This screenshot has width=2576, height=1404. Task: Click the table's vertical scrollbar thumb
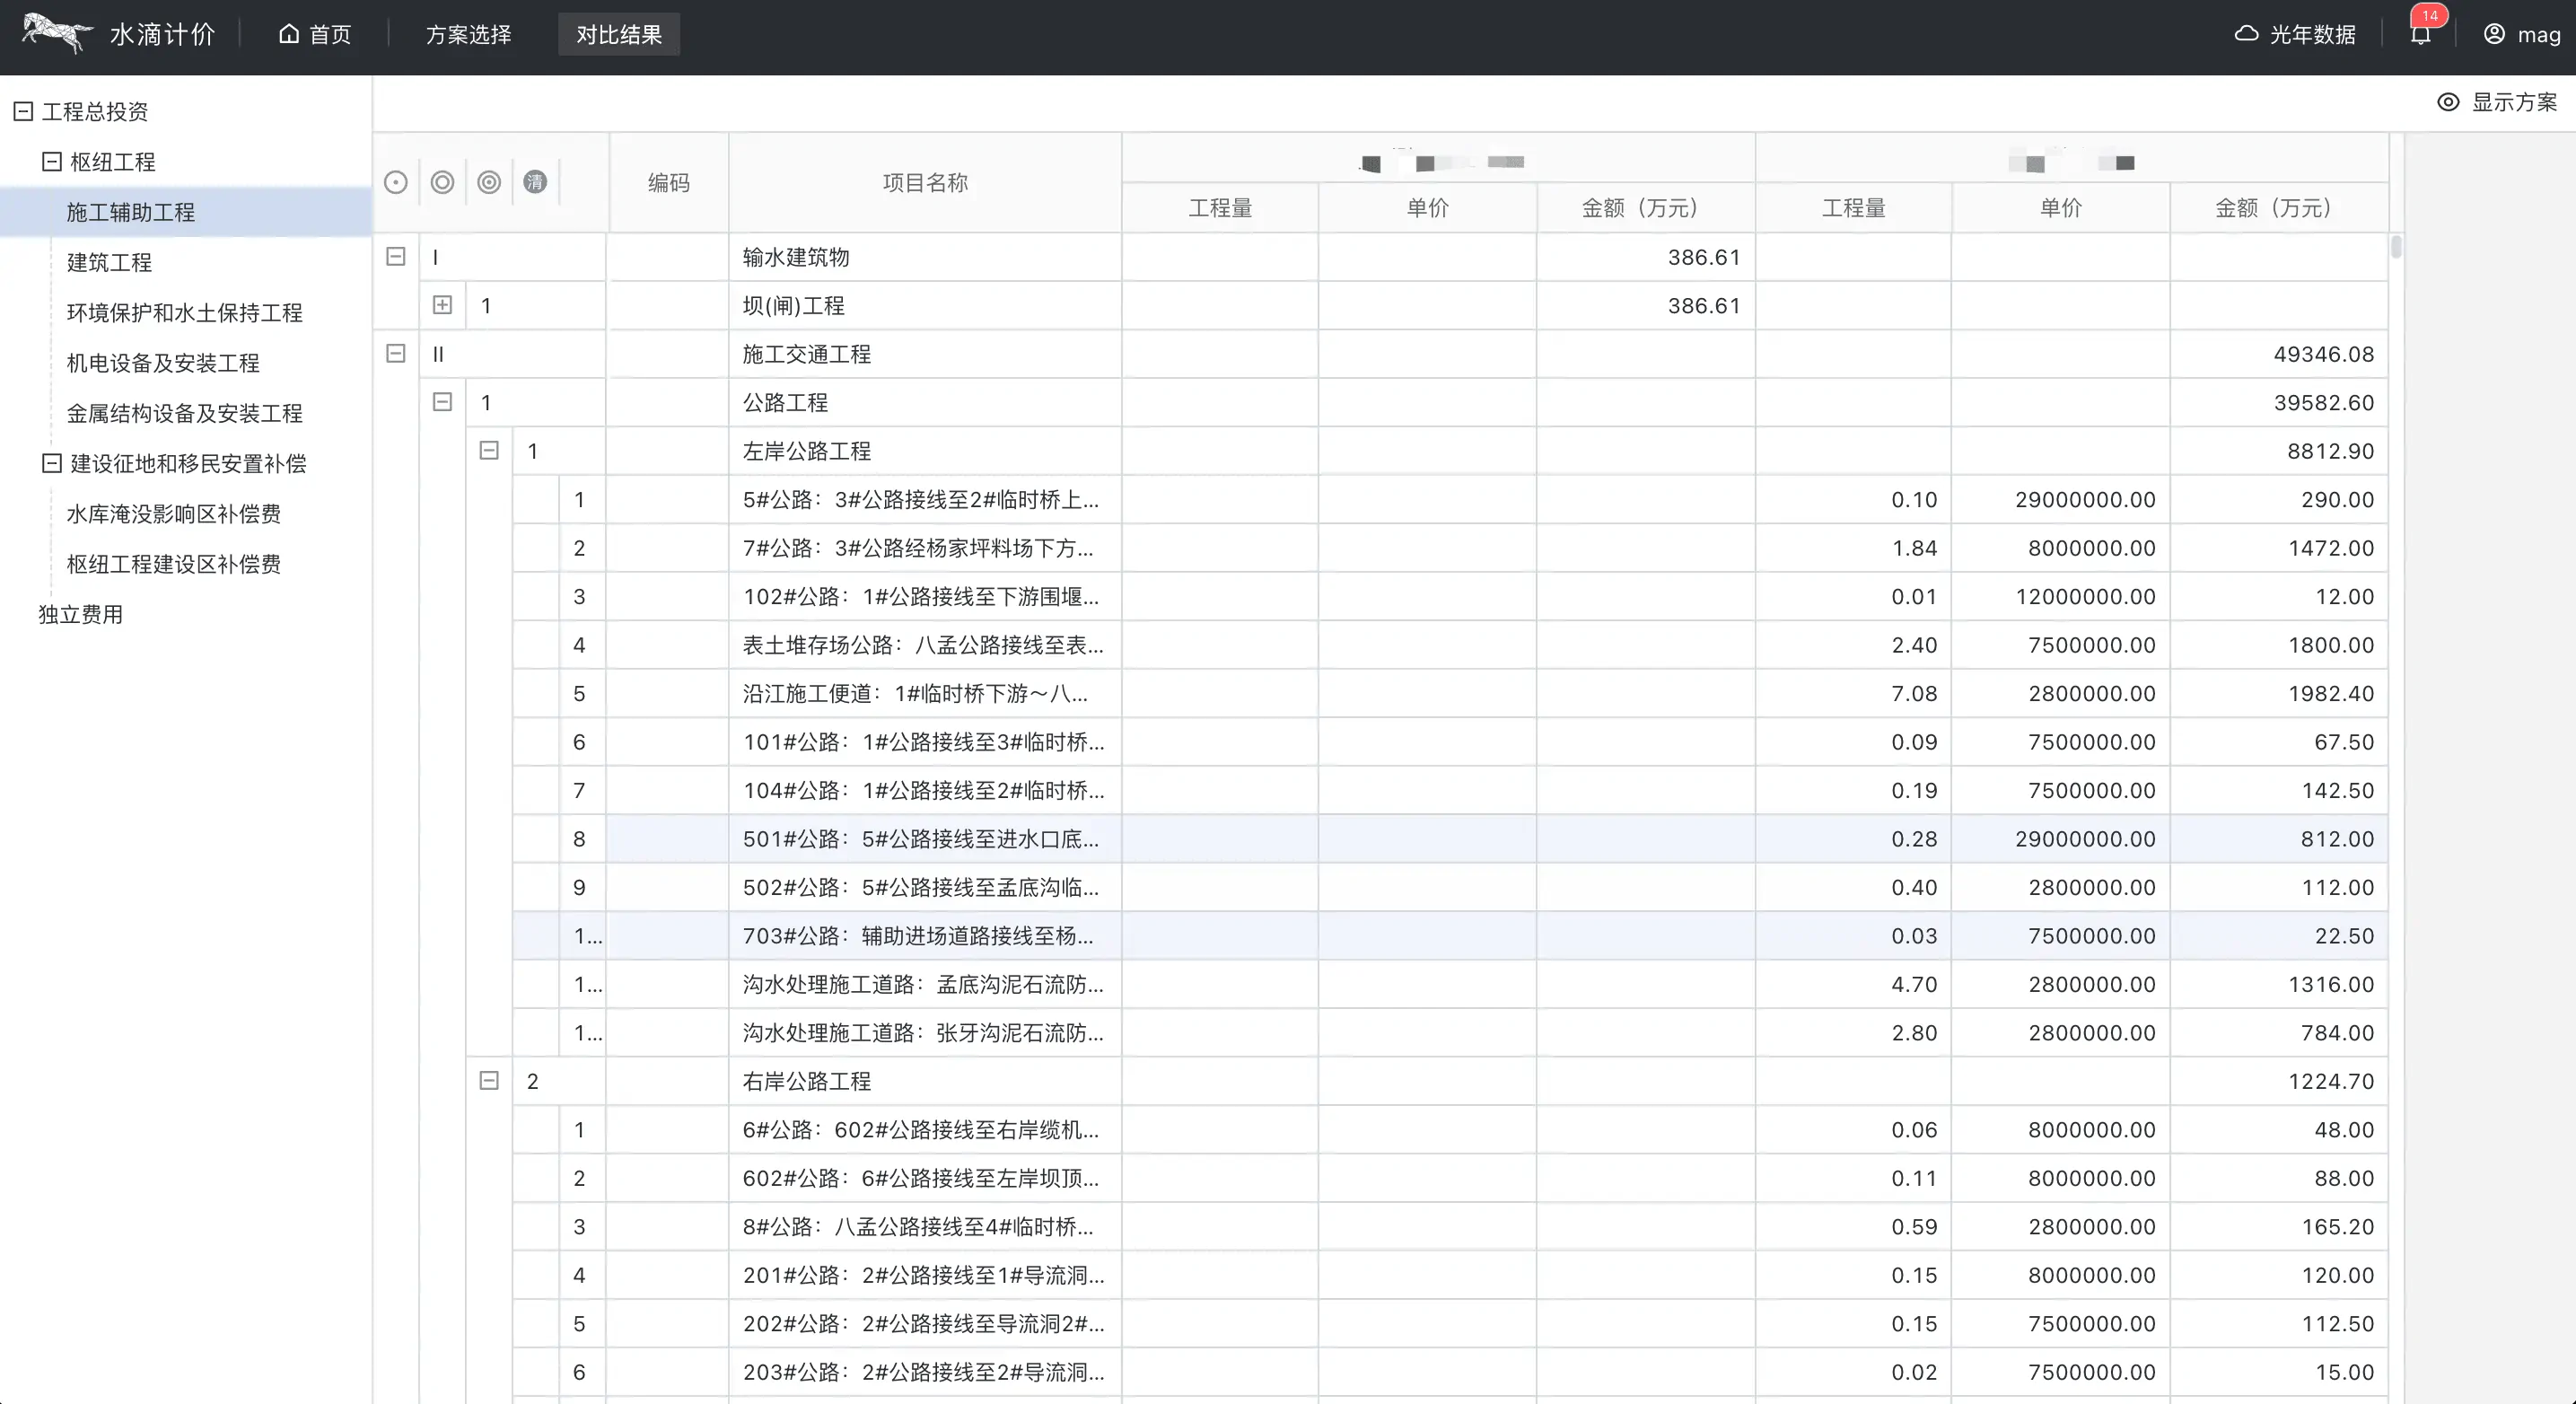(2396, 246)
